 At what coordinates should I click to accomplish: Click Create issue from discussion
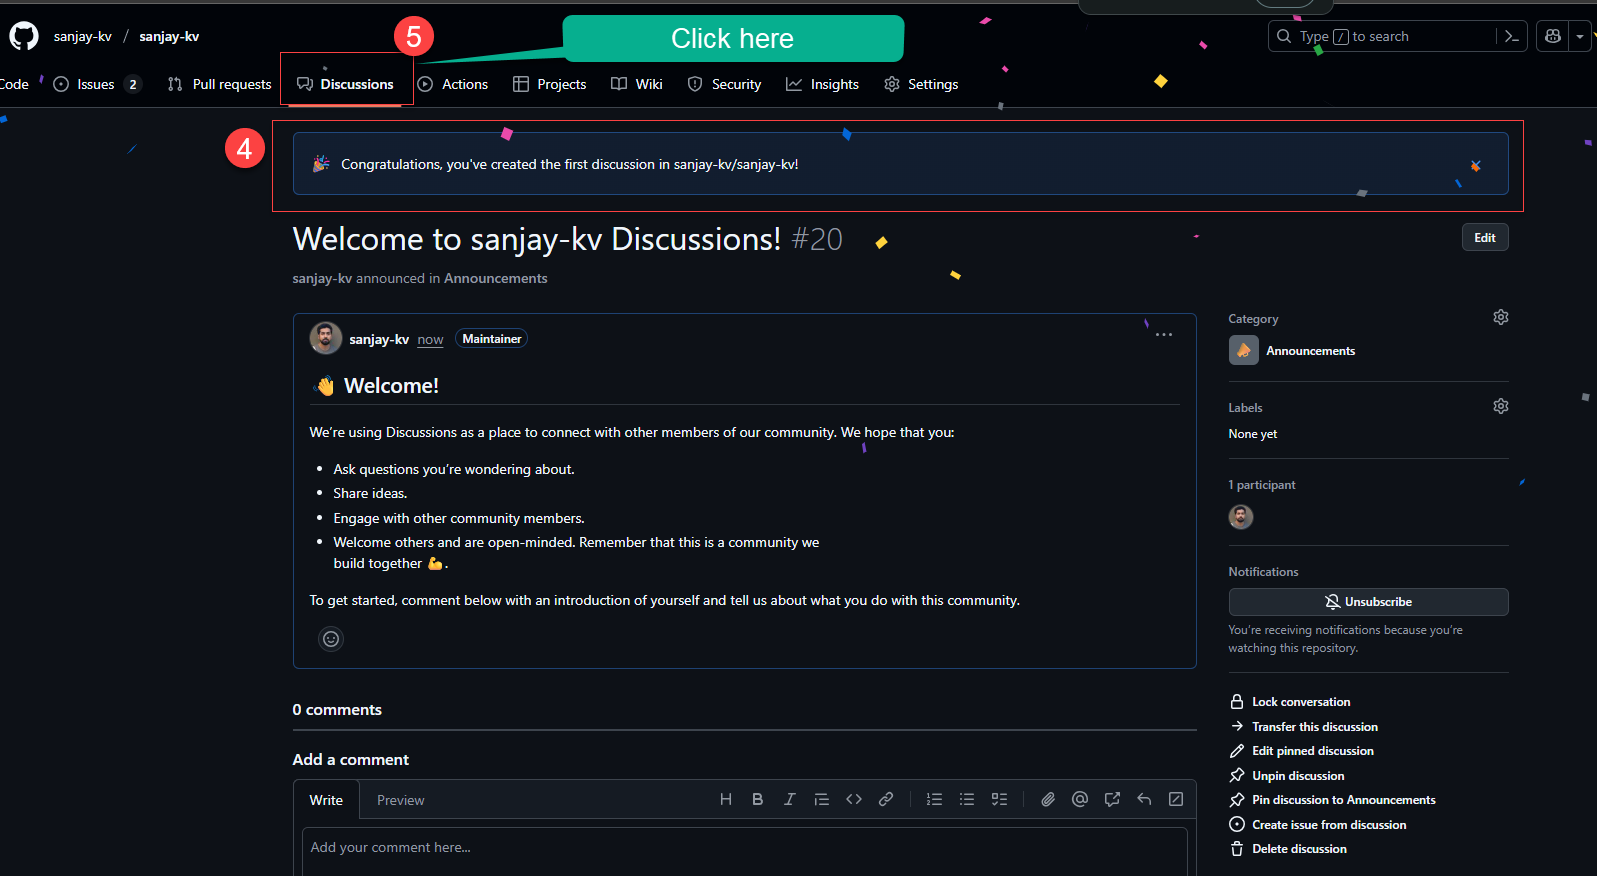[x=1318, y=825]
